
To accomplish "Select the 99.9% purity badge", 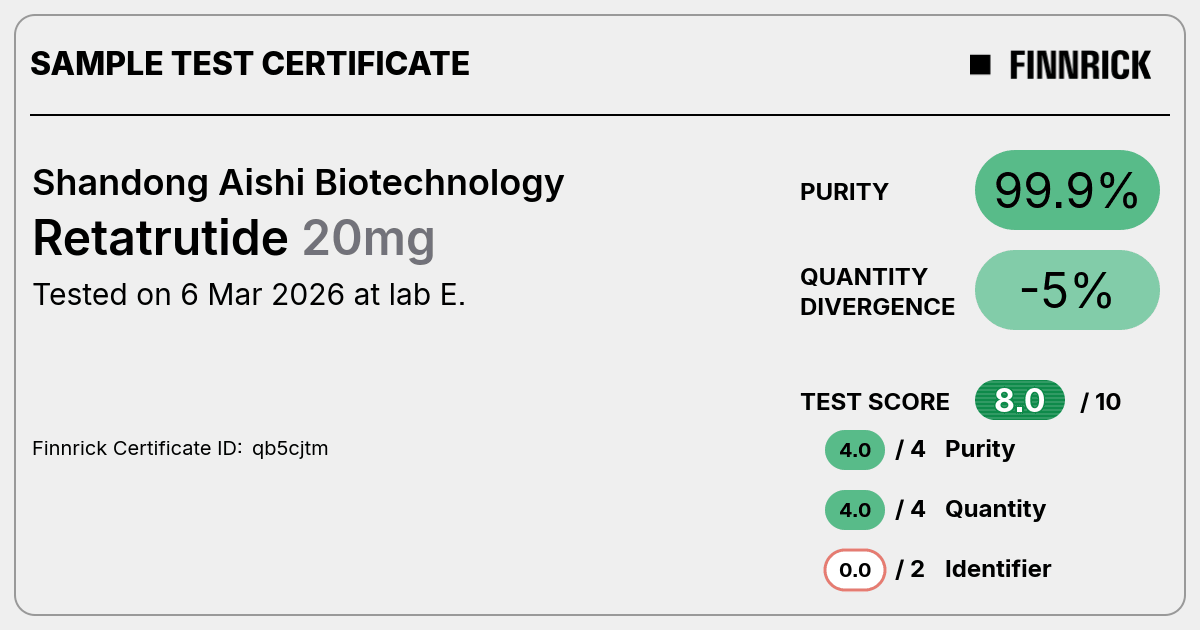I will [x=1067, y=190].
